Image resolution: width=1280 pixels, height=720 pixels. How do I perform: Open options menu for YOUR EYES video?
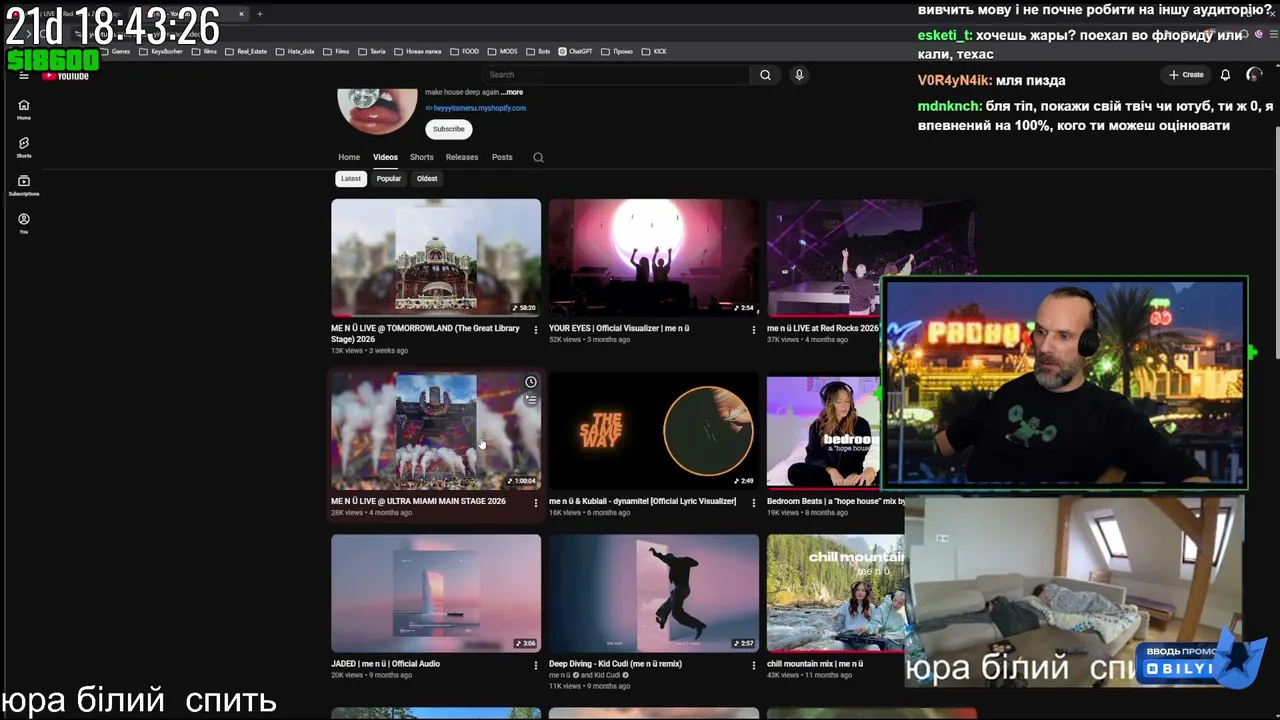(x=754, y=329)
